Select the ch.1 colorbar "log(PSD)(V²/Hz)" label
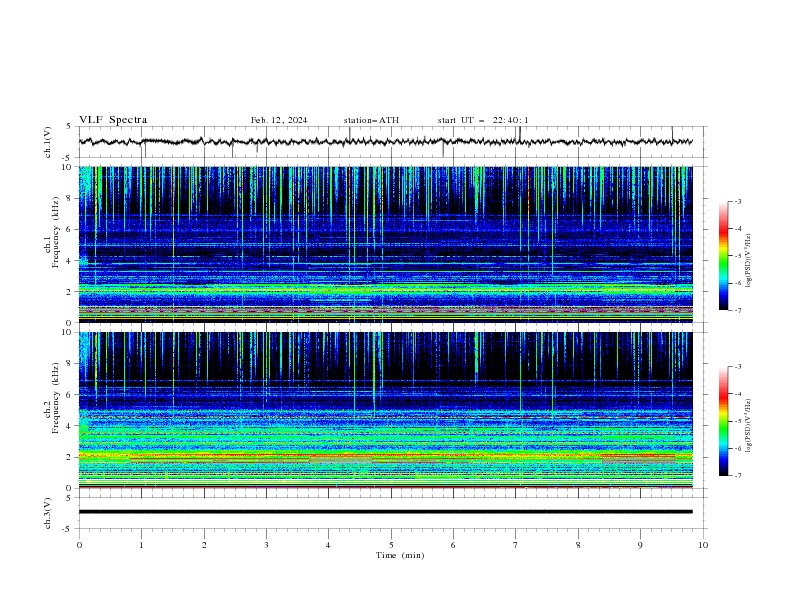Screen dimensions: 792x612 pos(749,261)
